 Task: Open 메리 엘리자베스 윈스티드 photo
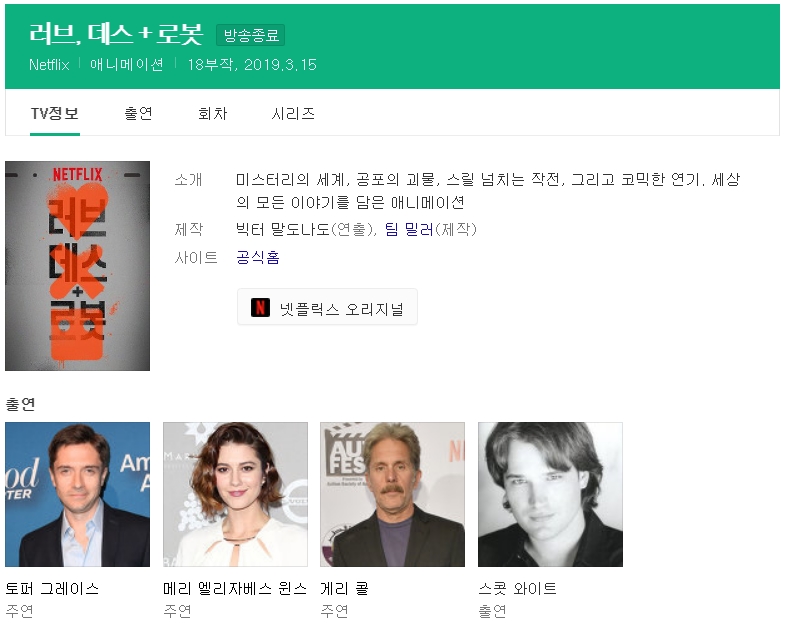pyautogui.click(x=235, y=494)
